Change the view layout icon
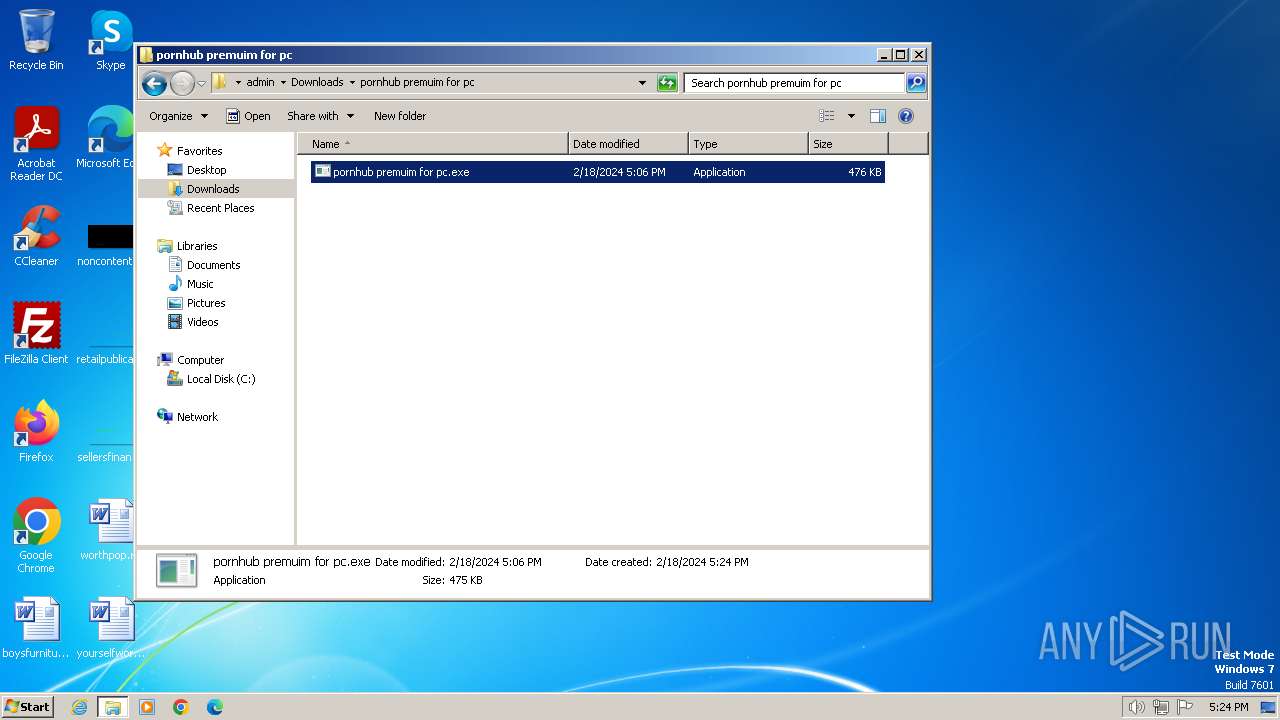 point(827,116)
